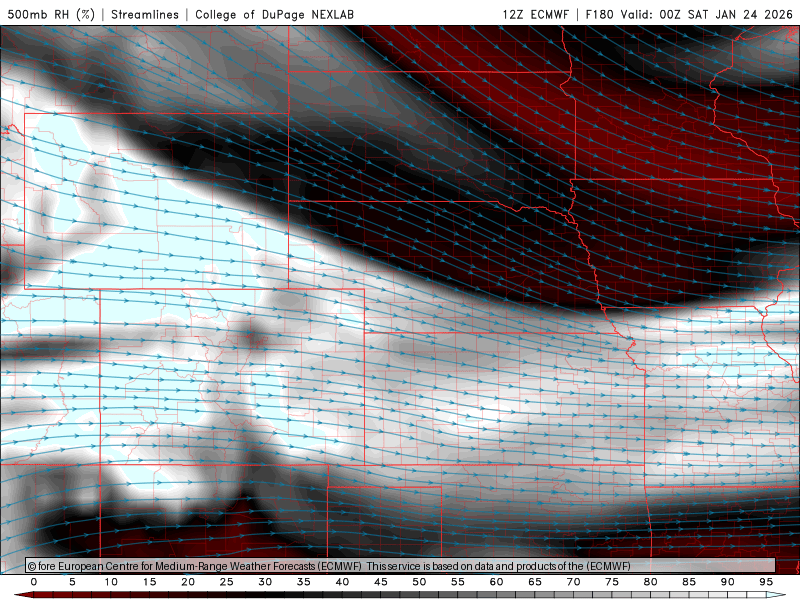
Task: Click the '70' value on the color scale
Action: pyautogui.click(x=573, y=582)
